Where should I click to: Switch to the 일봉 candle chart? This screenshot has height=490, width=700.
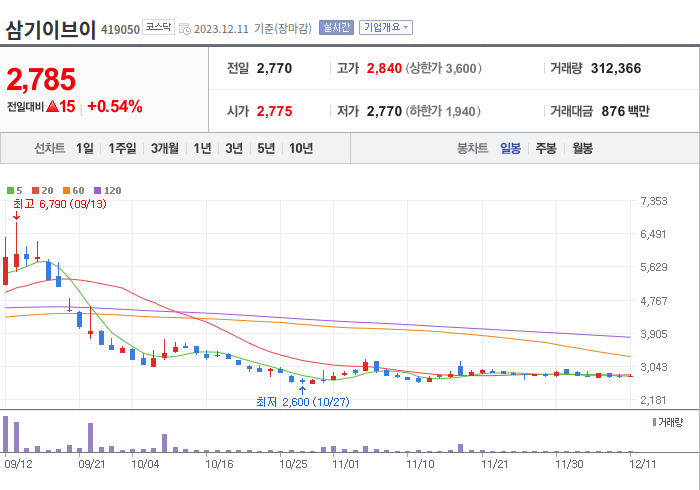[x=510, y=148]
